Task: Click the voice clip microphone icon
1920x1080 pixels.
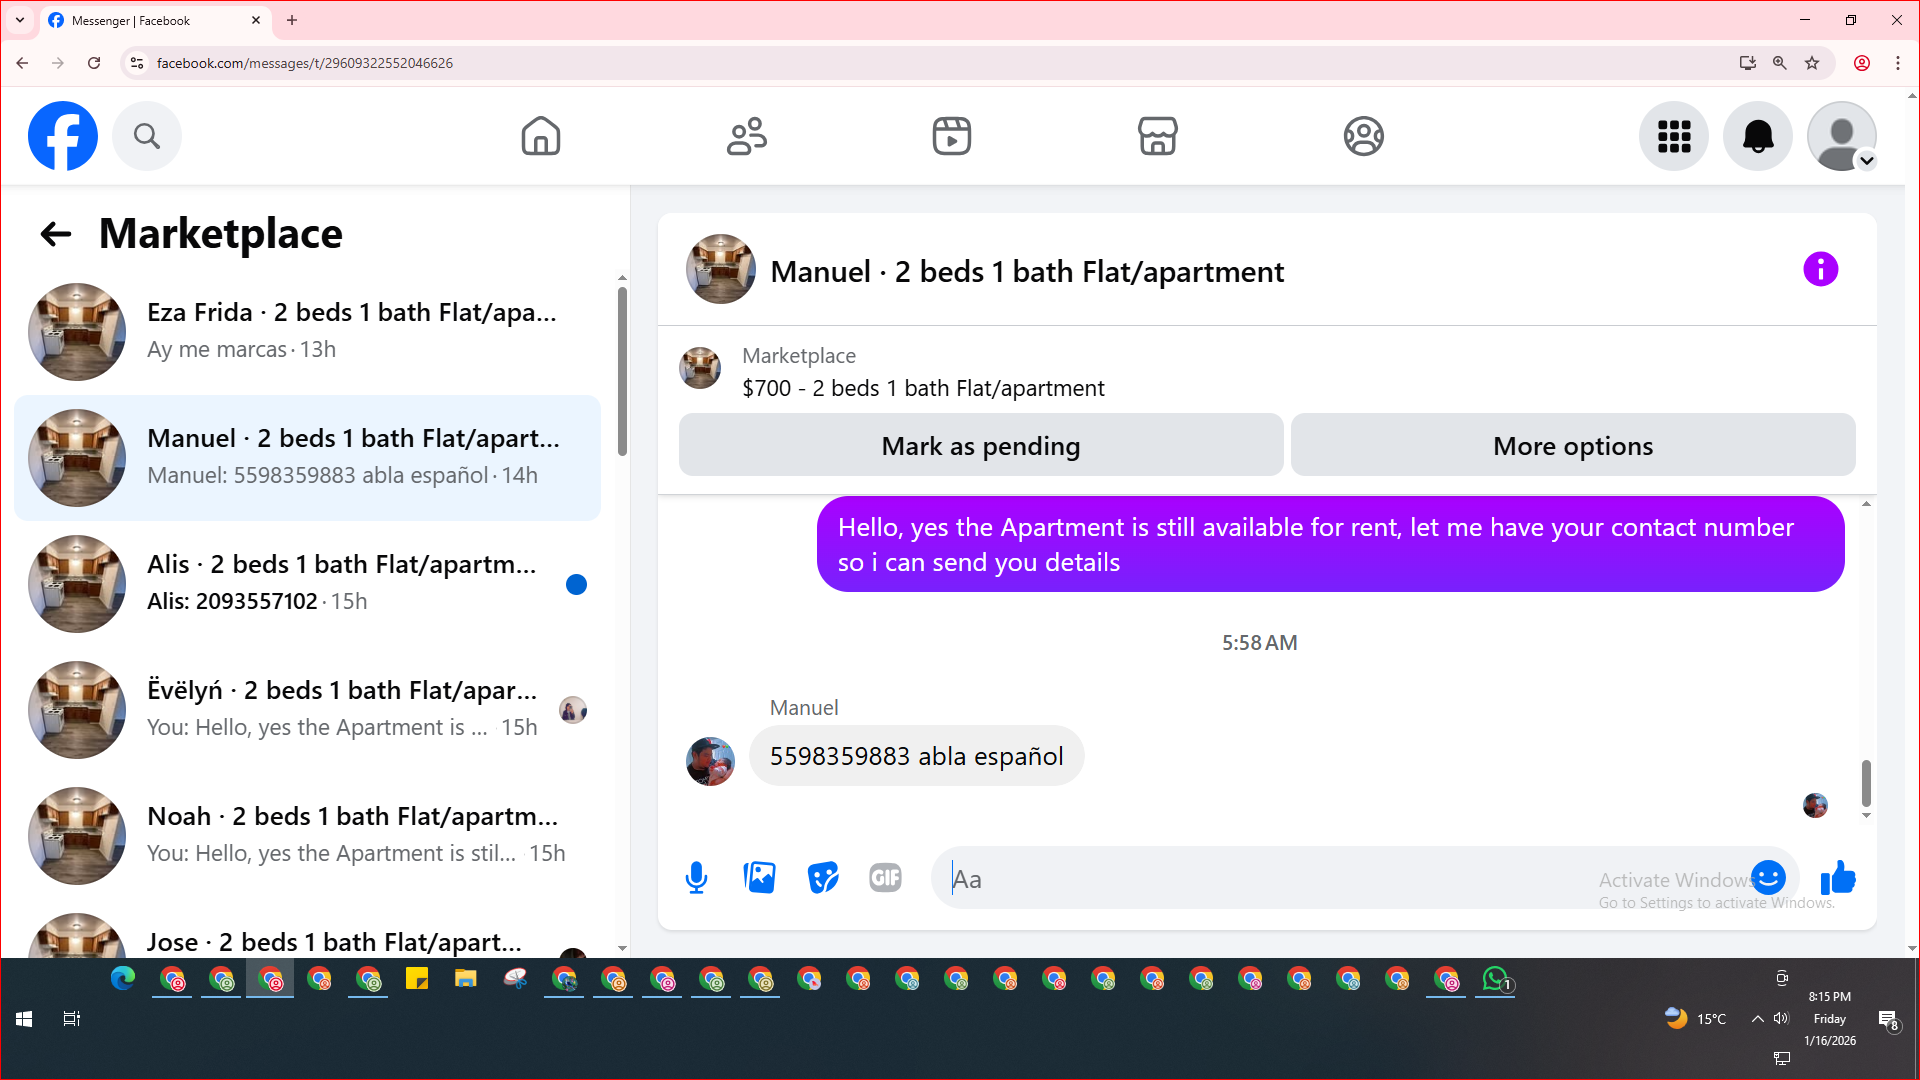Action: tap(697, 878)
